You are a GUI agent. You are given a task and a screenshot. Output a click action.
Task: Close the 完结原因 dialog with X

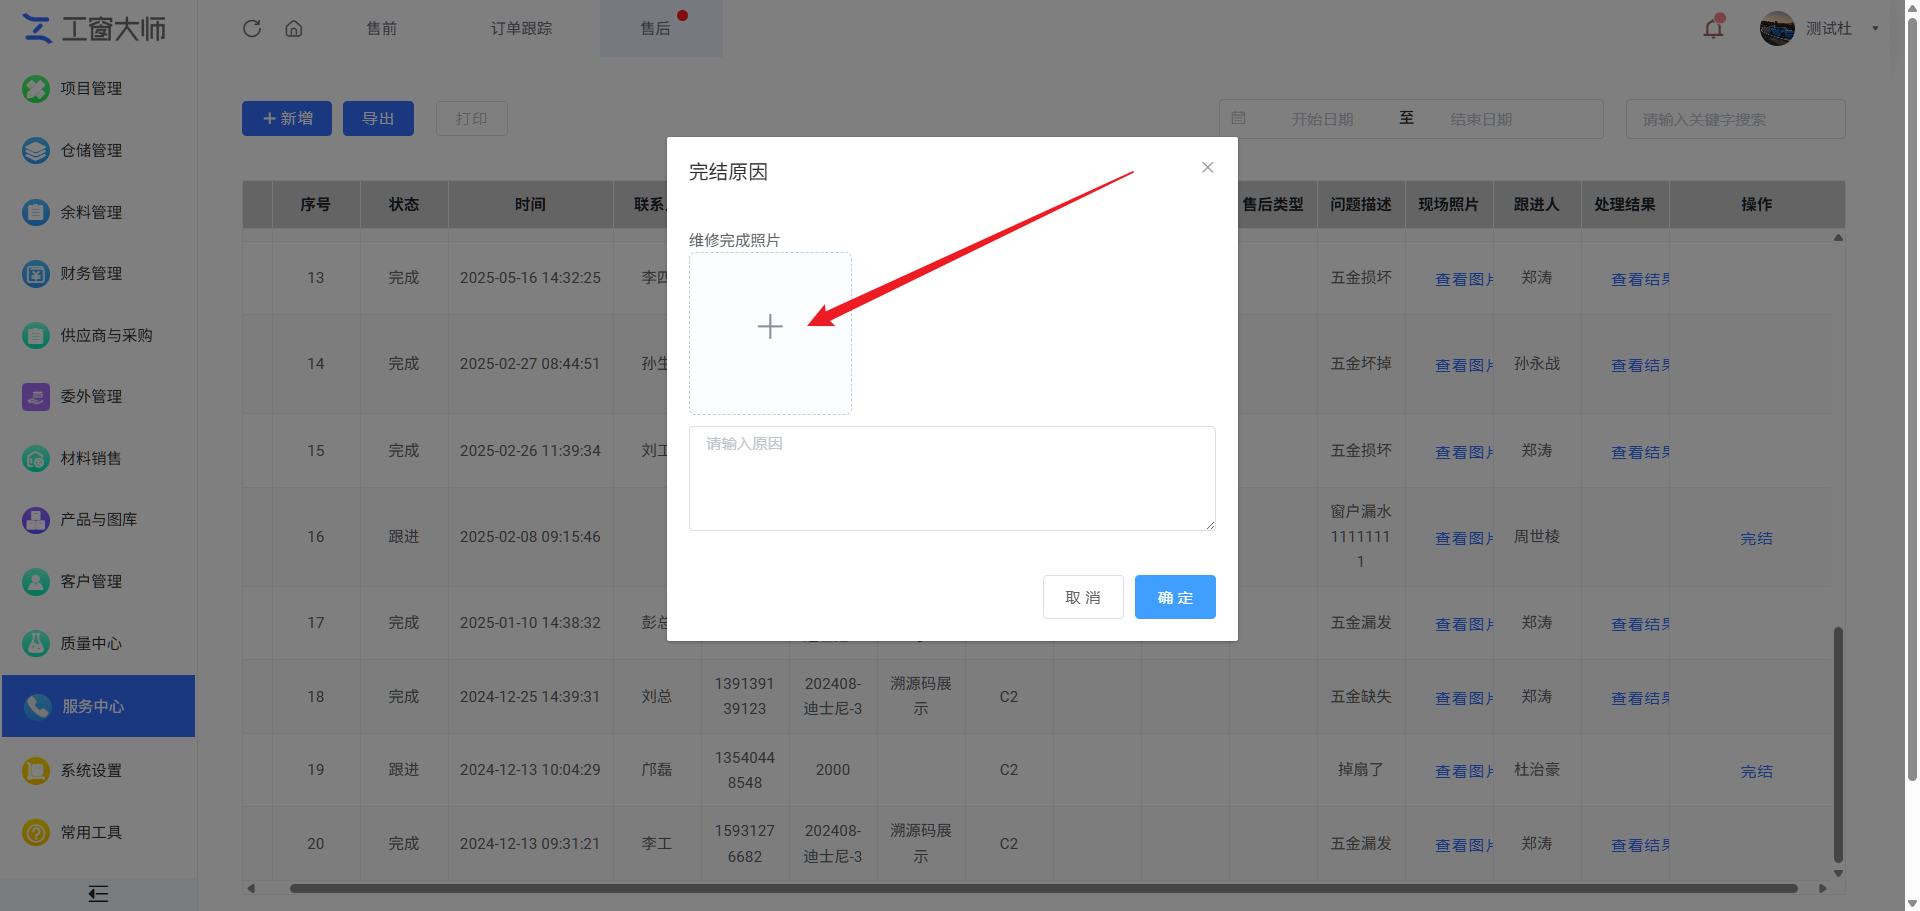[1207, 167]
